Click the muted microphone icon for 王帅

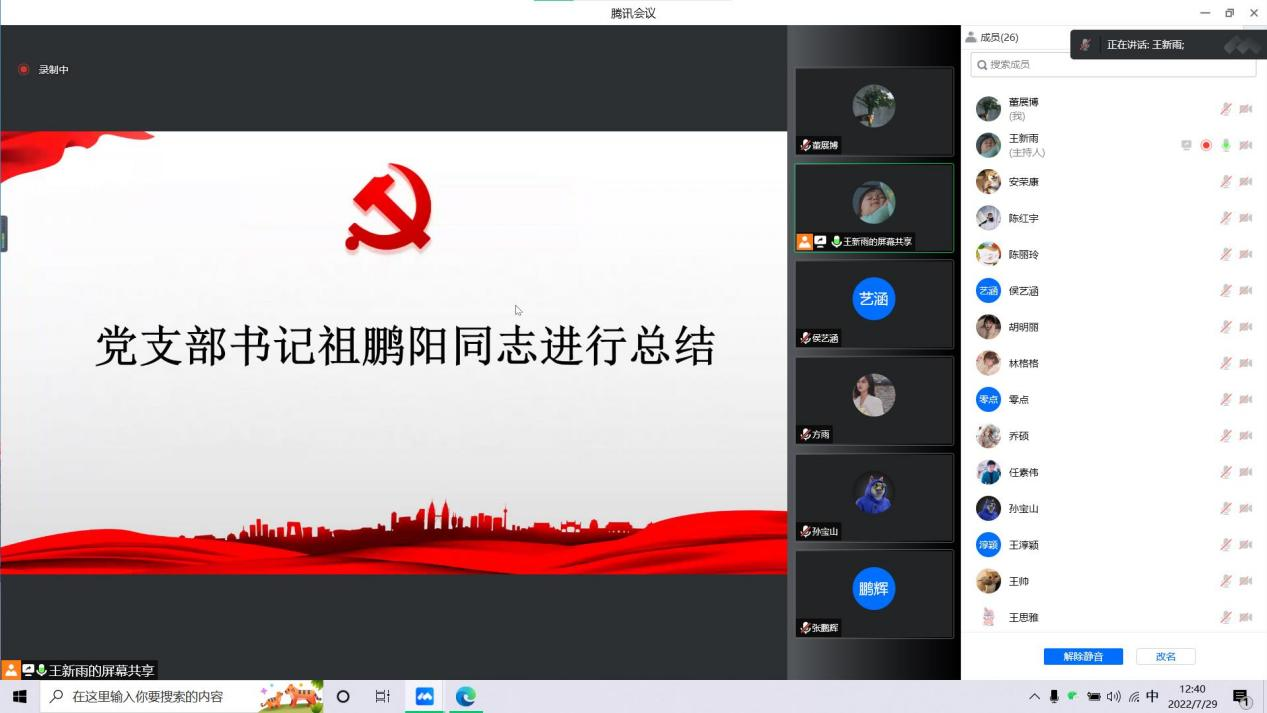click(x=1225, y=581)
